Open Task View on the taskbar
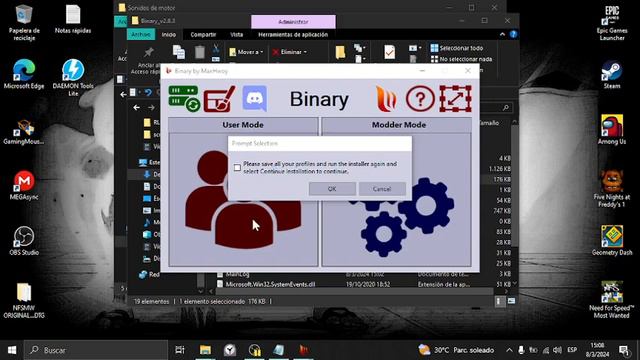The width and height of the screenshot is (640, 360). coord(180,350)
